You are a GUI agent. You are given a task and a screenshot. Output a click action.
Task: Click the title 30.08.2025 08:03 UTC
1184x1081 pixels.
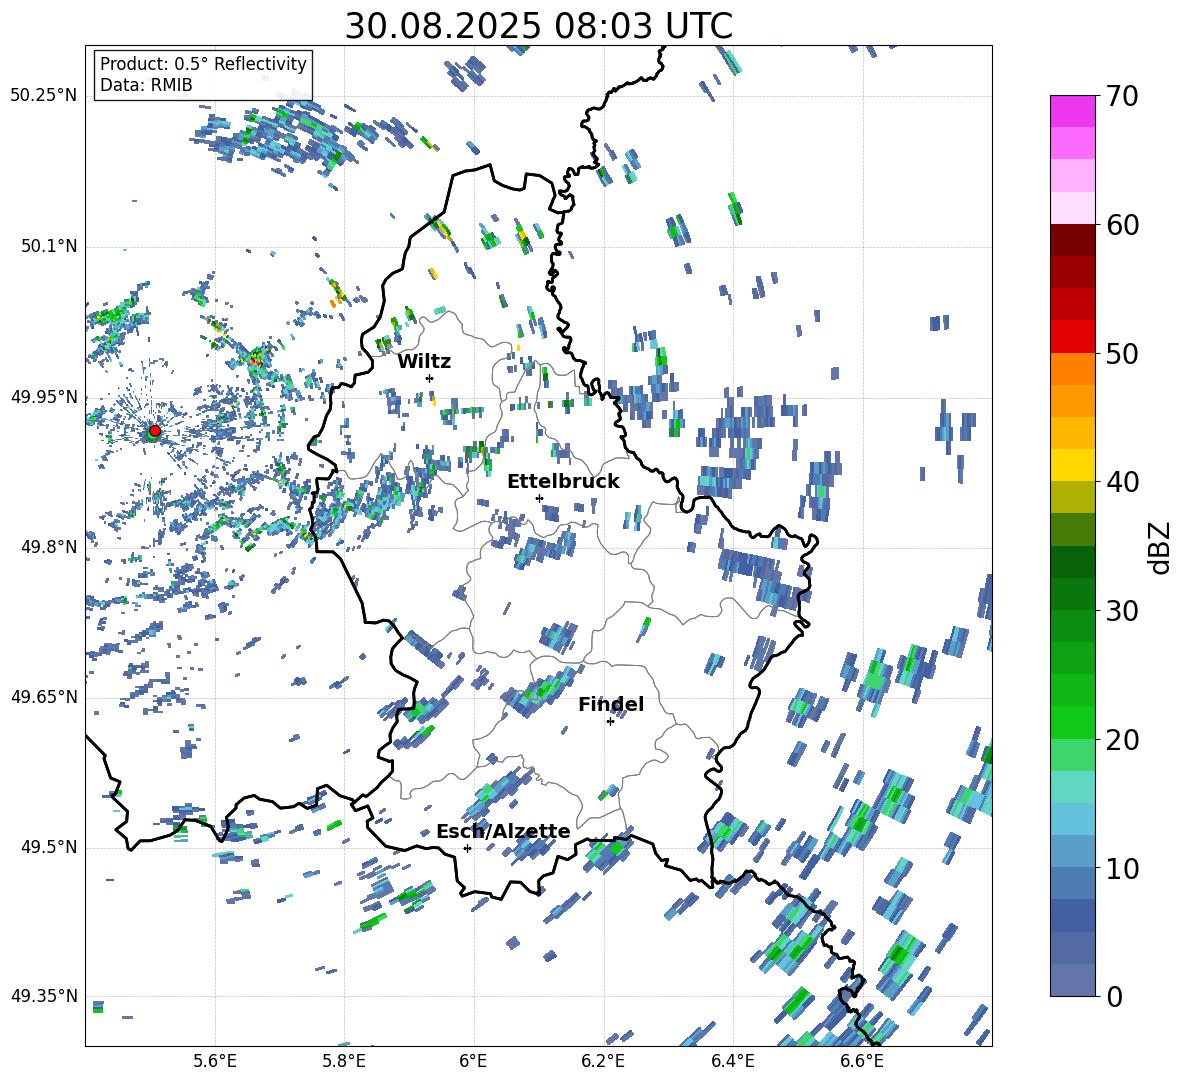coord(538,26)
